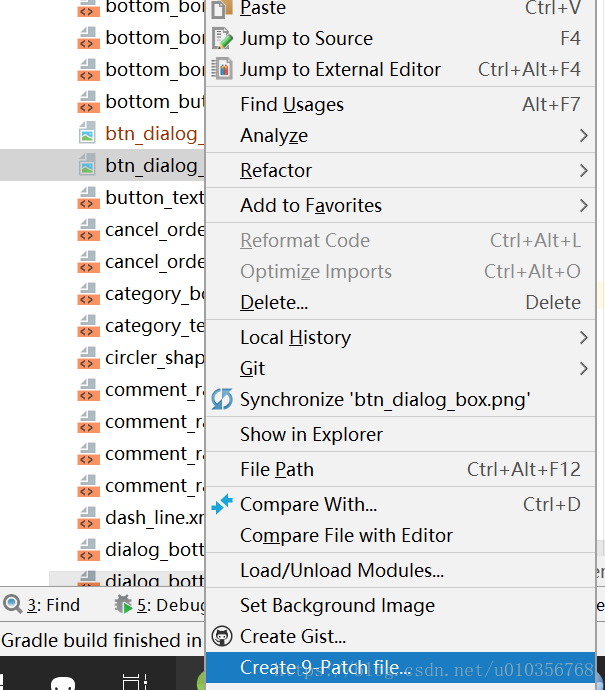The height and width of the screenshot is (690, 605).
Task: Click the XML icon beside category_te file
Action: click(88, 326)
